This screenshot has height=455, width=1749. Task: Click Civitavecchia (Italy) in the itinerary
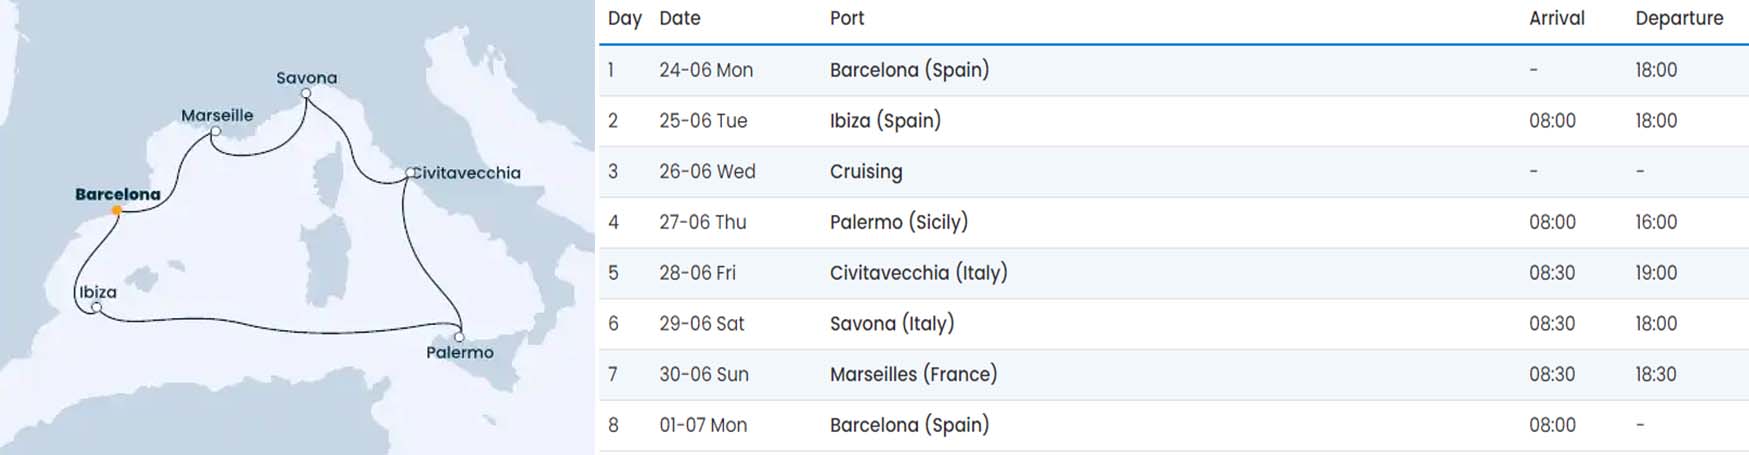tap(919, 273)
